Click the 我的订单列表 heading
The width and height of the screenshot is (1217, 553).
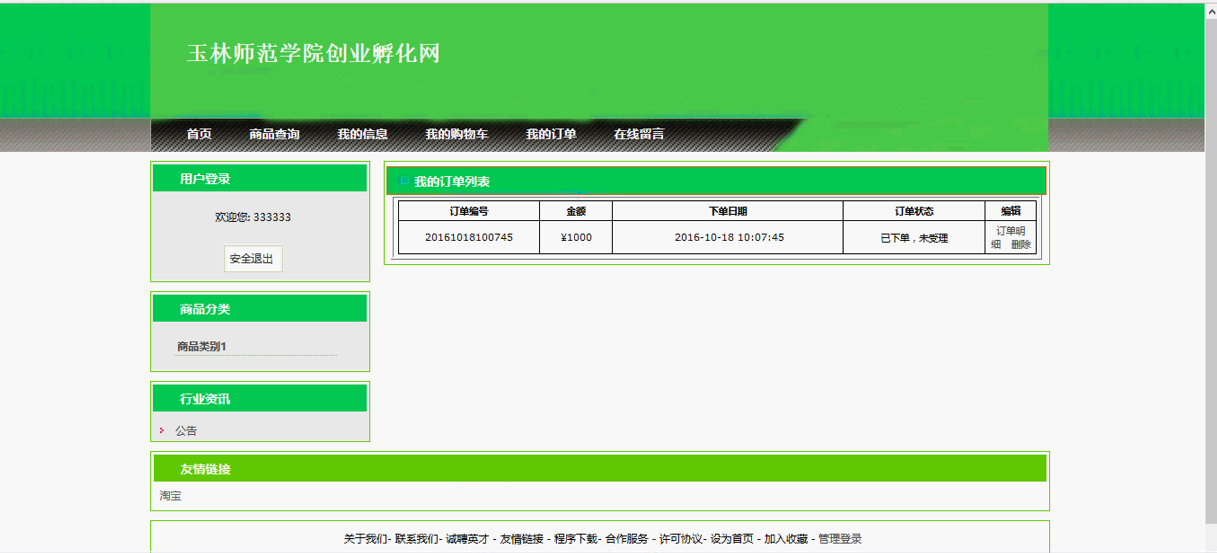click(452, 182)
